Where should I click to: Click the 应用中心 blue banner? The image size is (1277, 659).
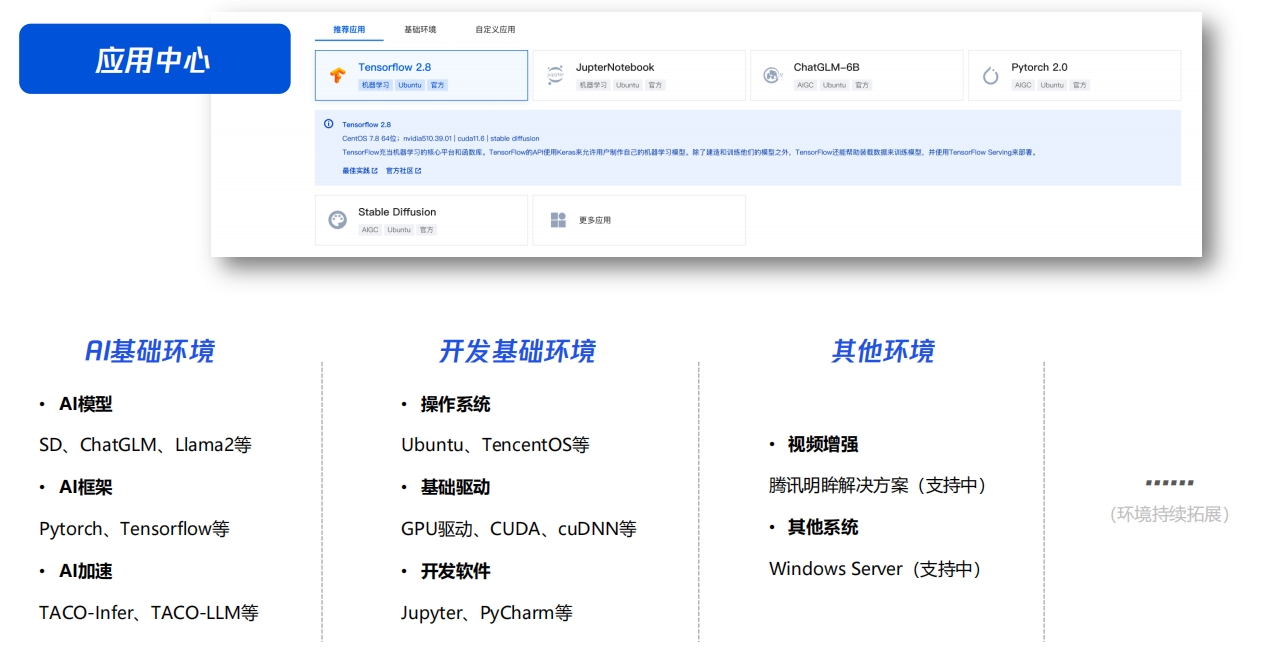(x=155, y=59)
